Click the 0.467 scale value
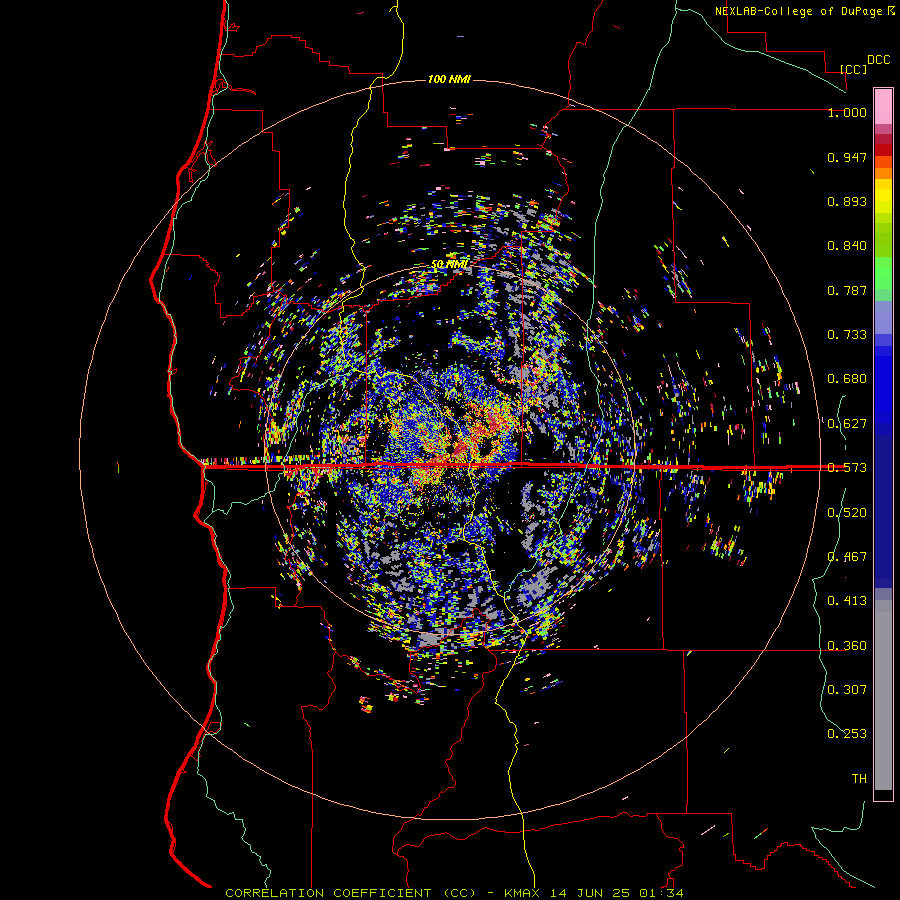The image size is (900, 900). click(847, 557)
